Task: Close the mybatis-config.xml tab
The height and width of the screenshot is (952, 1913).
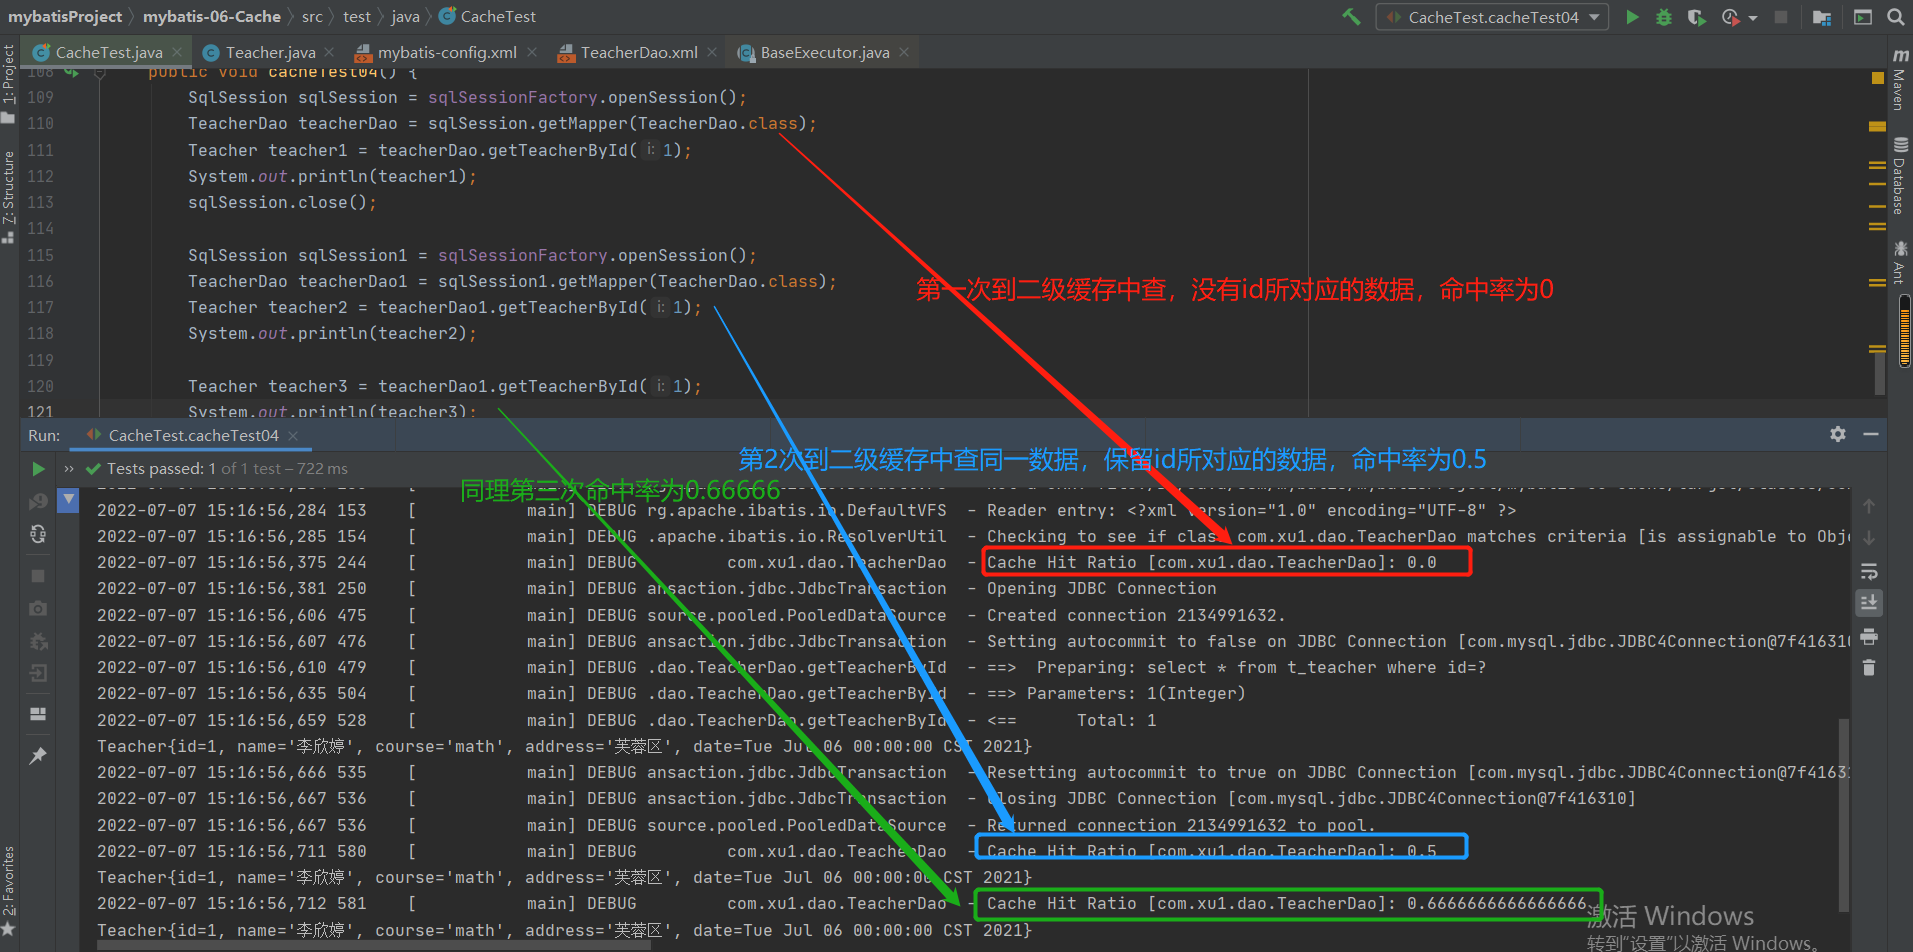Action: pyautogui.click(x=531, y=52)
